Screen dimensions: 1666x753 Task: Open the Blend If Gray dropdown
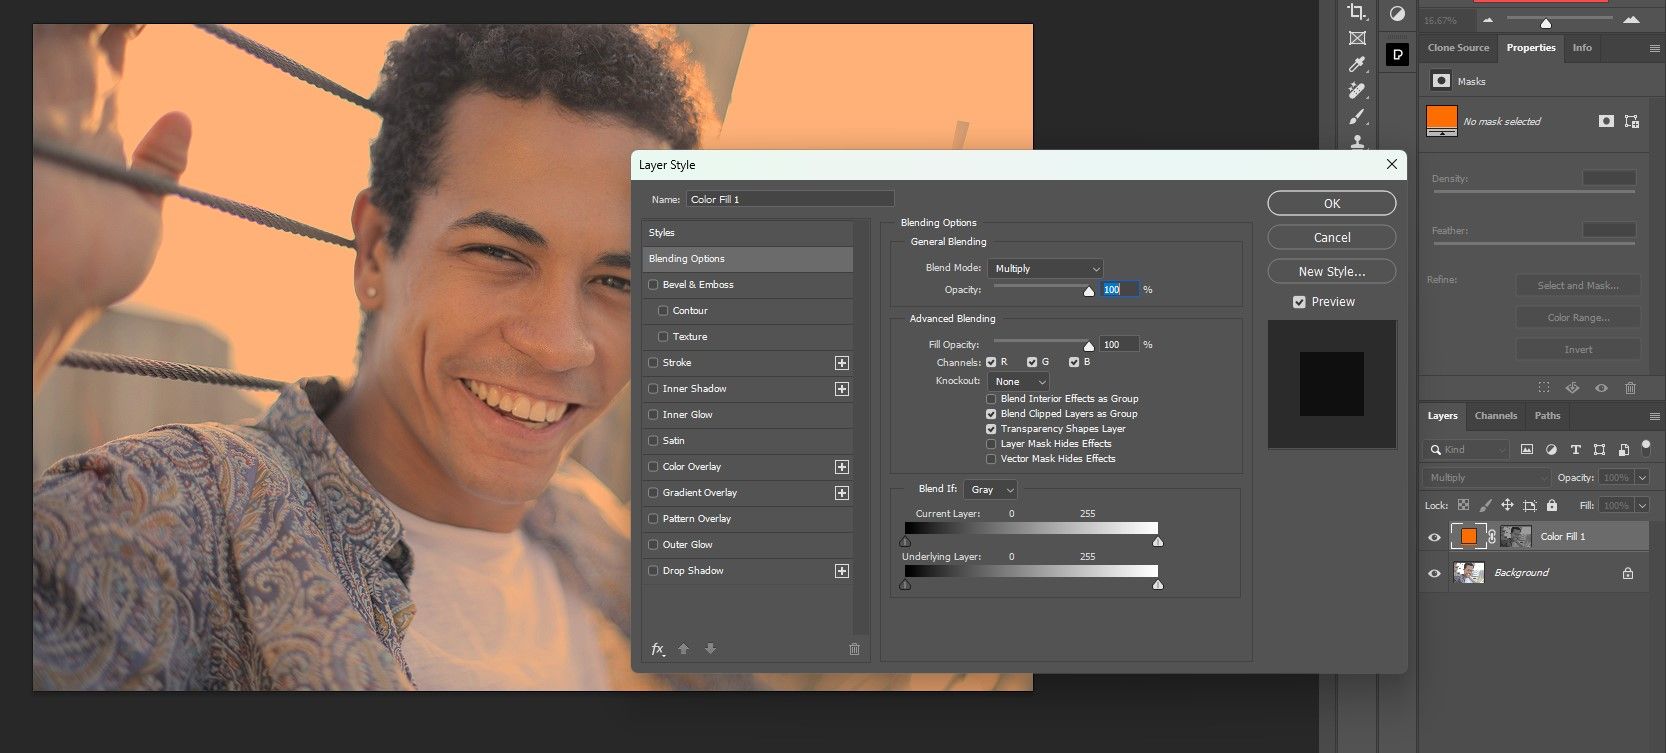(990, 489)
